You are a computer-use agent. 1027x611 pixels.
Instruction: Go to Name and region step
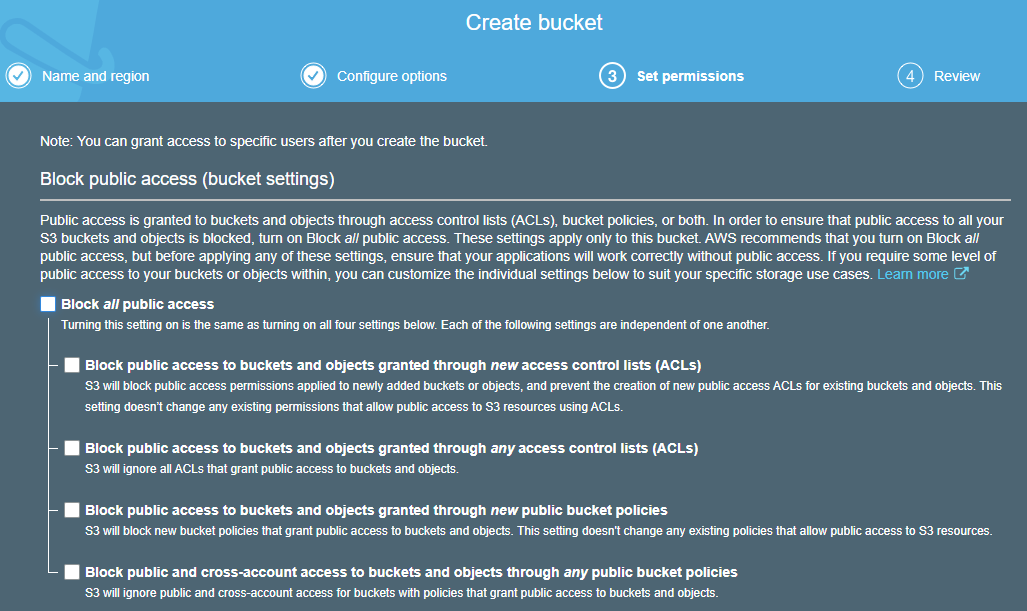coord(96,76)
